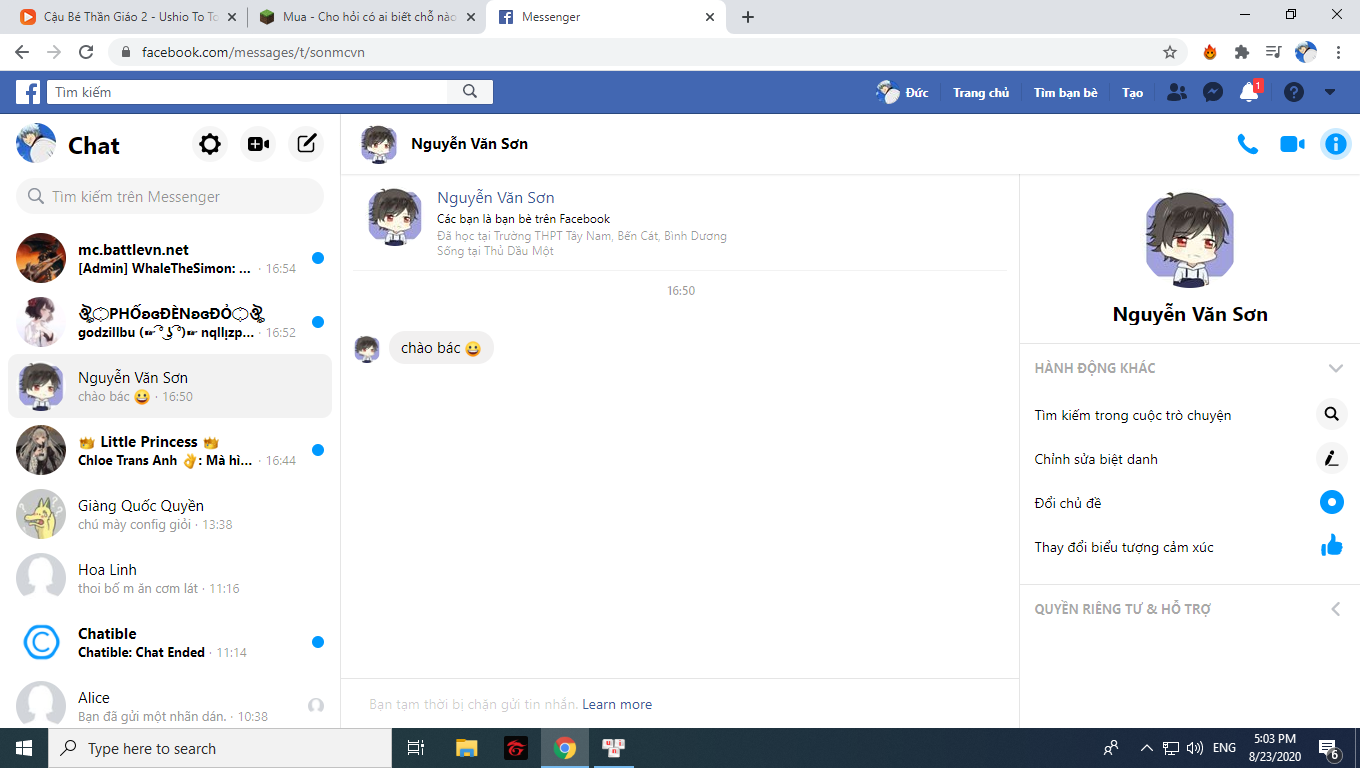Open Tìm bạn bè menu item

tap(1065, 92)
